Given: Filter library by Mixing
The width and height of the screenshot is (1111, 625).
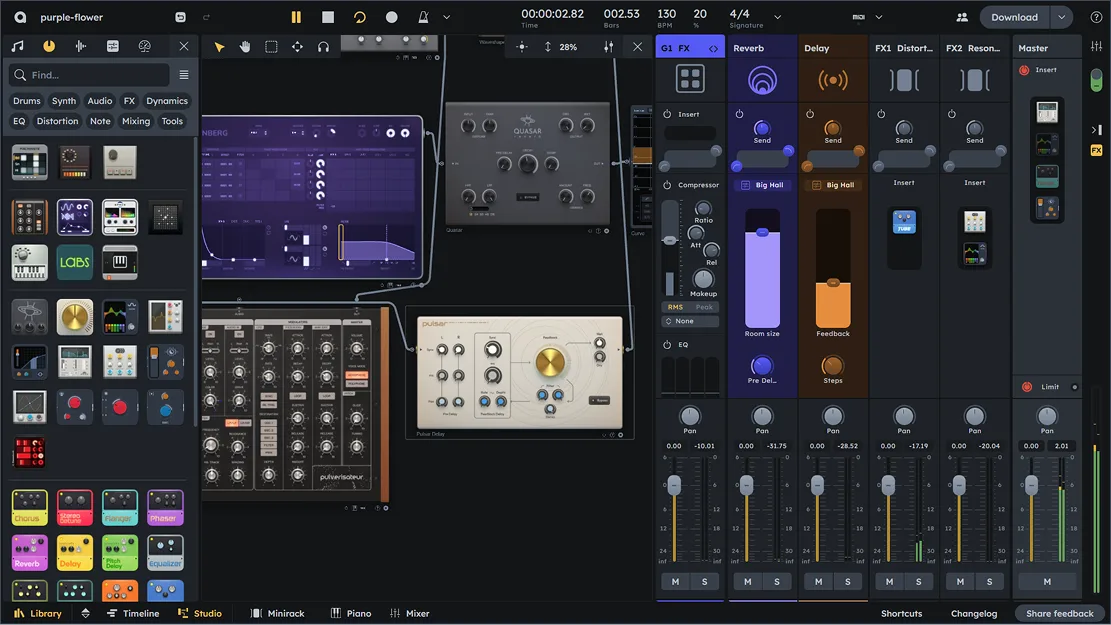Looking at the screenshot, I should 136,121.
